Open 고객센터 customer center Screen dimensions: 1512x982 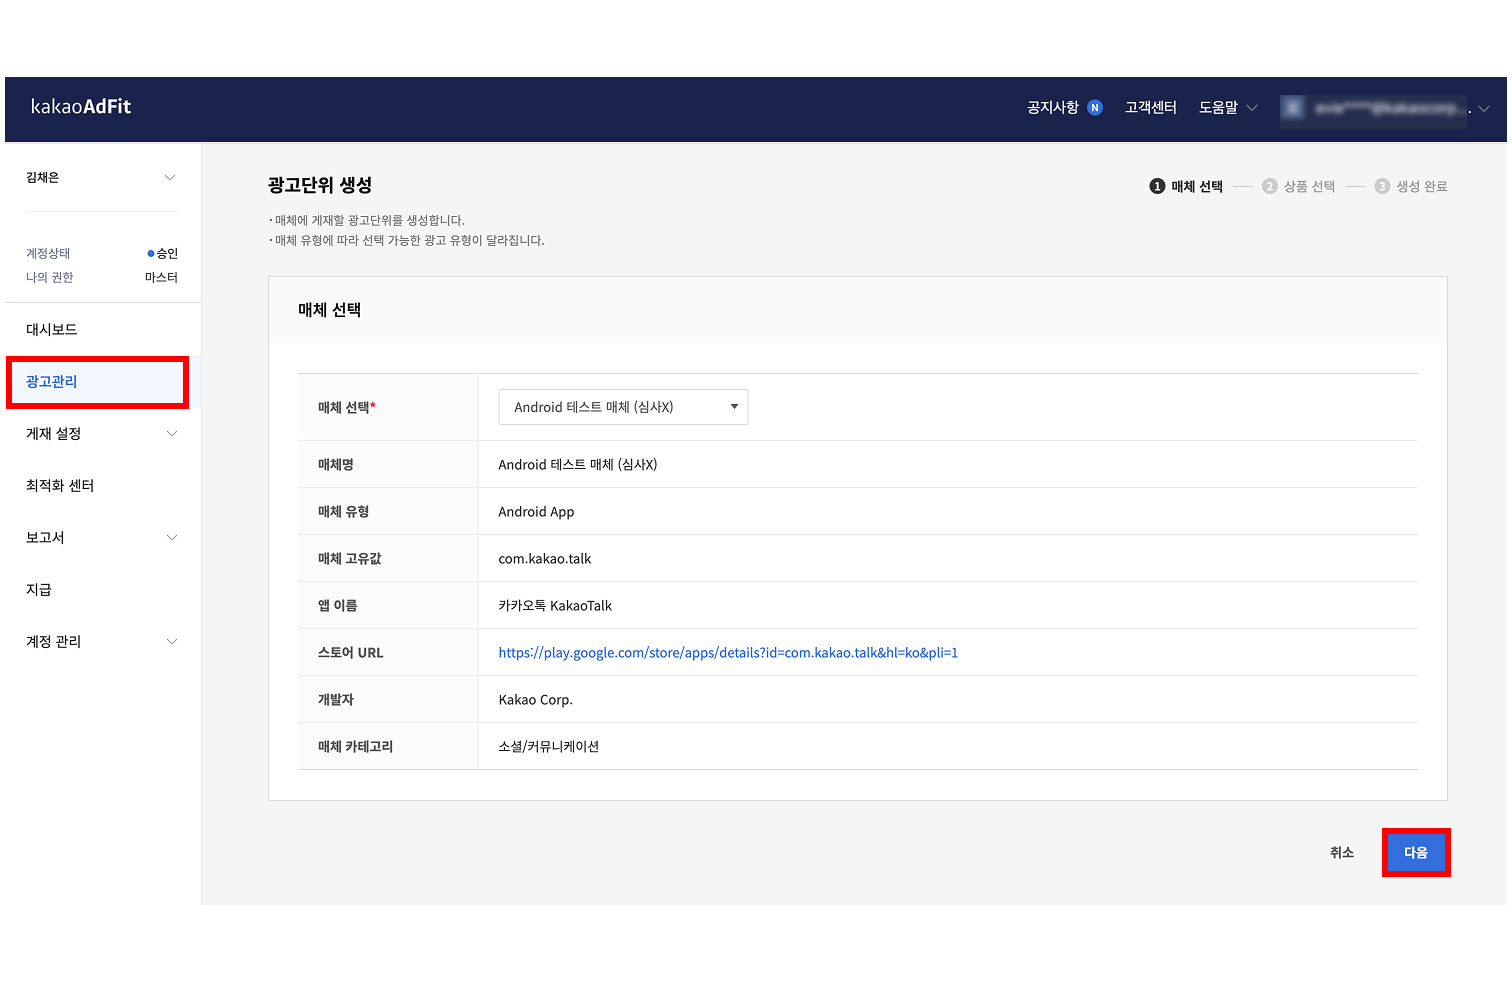[x=1150, y=107]
